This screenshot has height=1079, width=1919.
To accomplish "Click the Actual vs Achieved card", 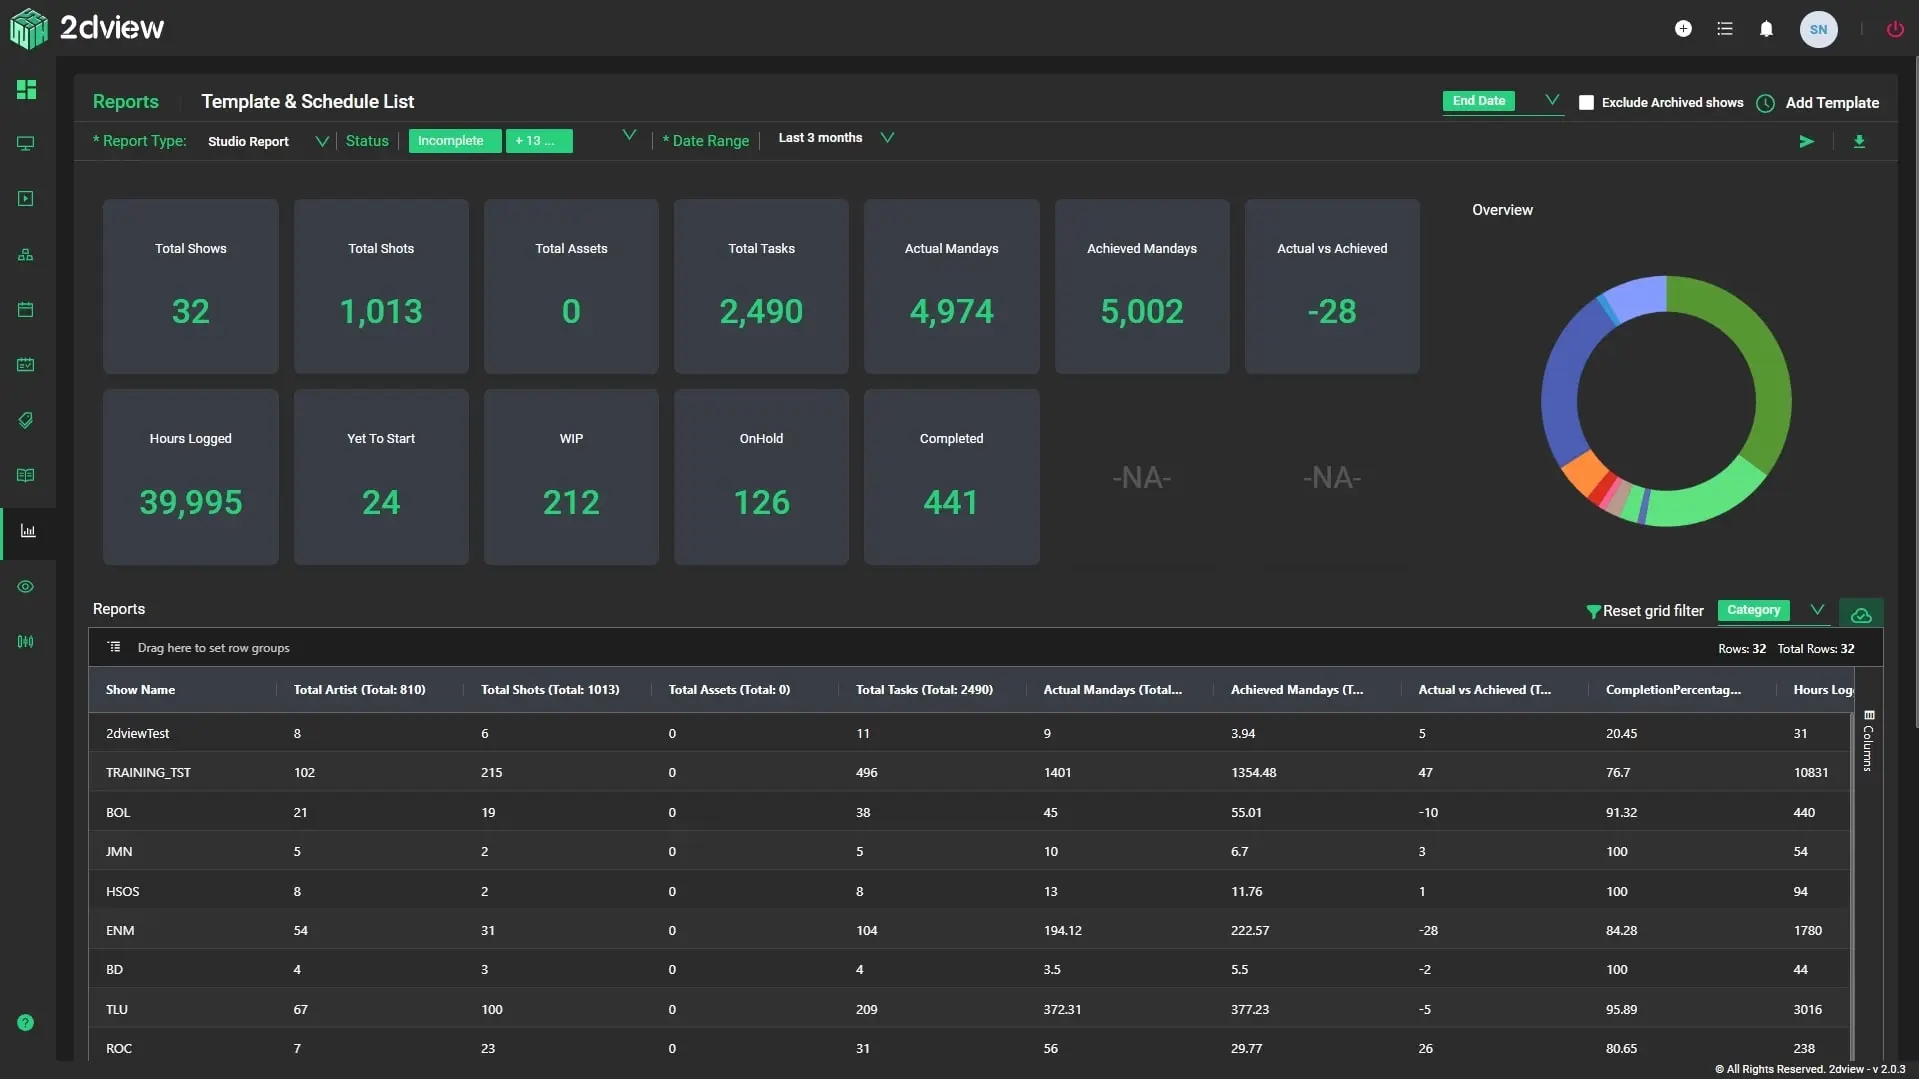I will tap(1332, 287).
